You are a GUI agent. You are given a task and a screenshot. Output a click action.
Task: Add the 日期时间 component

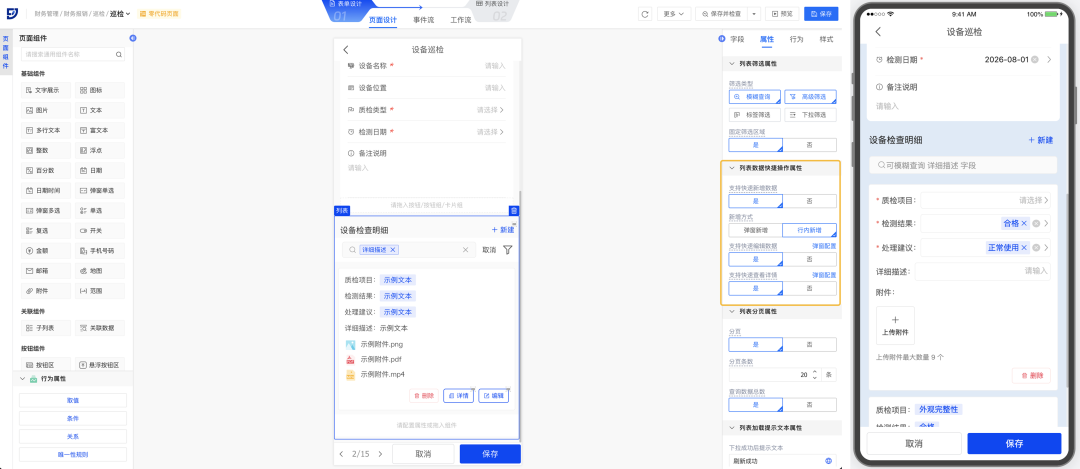click(x=46, y=190)
